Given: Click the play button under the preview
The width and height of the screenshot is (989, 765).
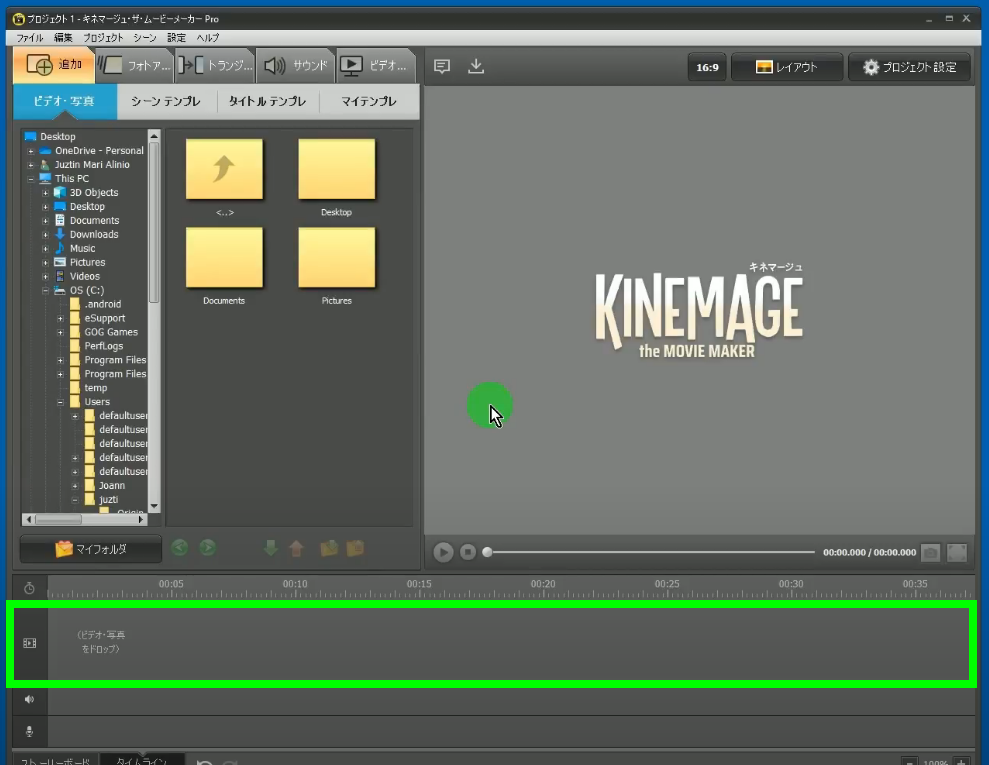Looking at the screenshot, I should pos(443,552).
